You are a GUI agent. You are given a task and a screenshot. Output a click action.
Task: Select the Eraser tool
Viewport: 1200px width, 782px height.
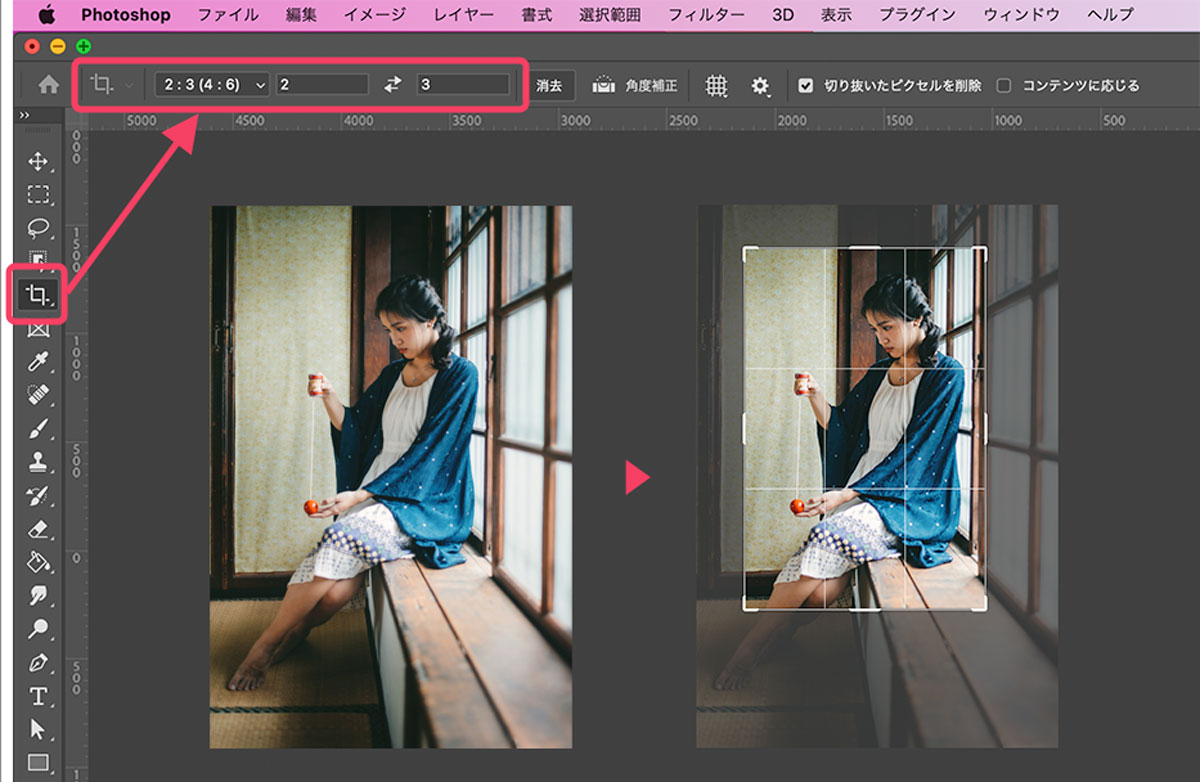point(38,528)
